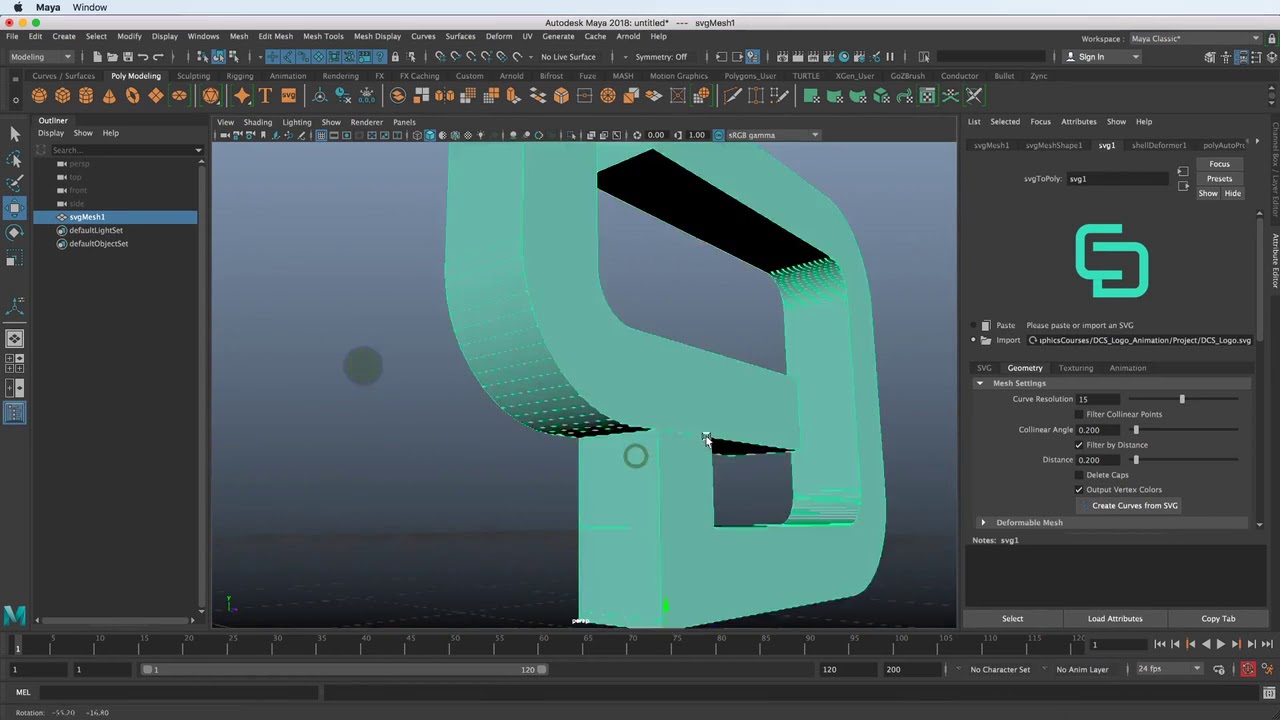Click the Load Attributes button
Screen dimensions: 1280x720
[x=1115, y=619]
